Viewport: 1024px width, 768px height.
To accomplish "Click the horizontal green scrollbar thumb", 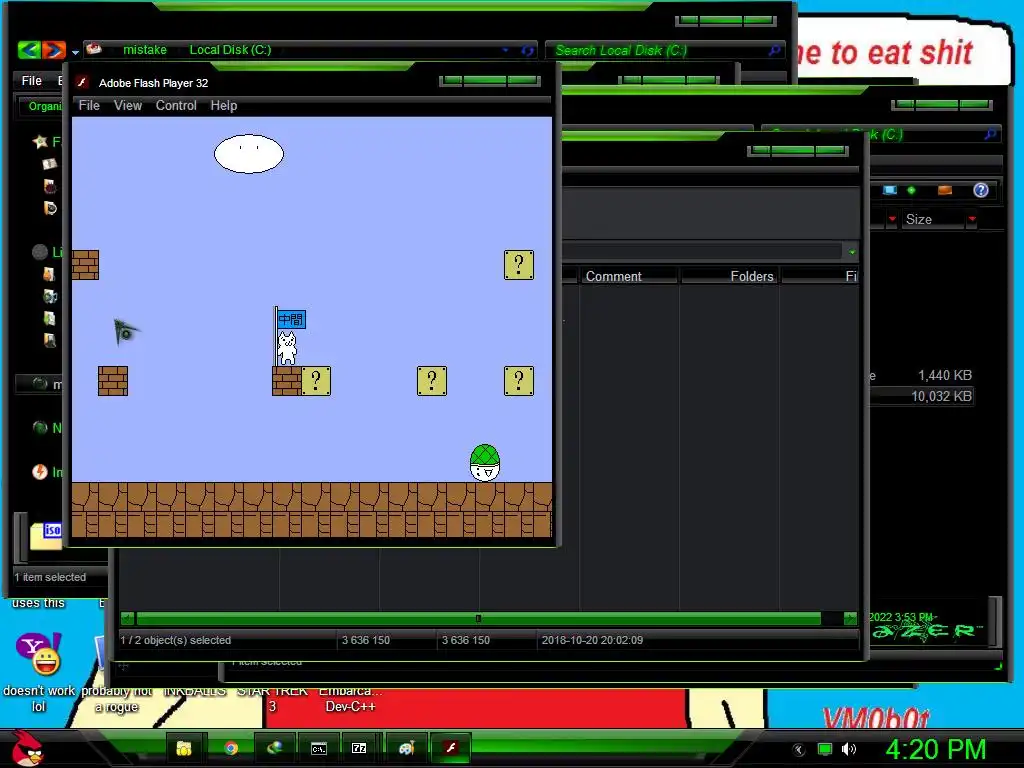I will 478,618.
